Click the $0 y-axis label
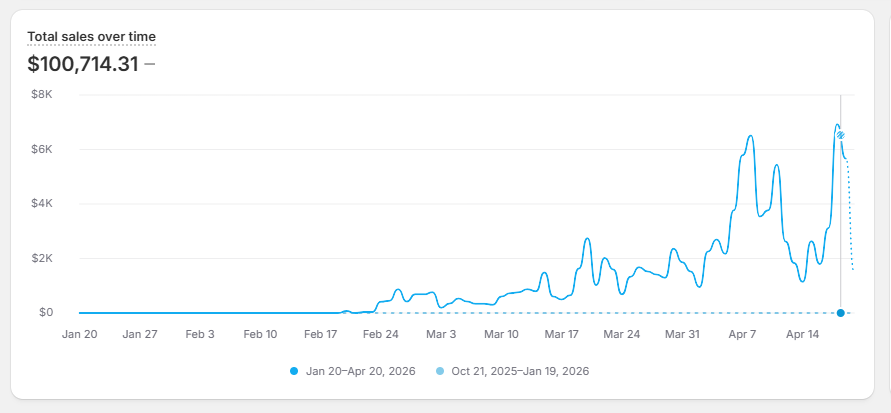This screenshot has height=413, width=891. click(45, 312)
